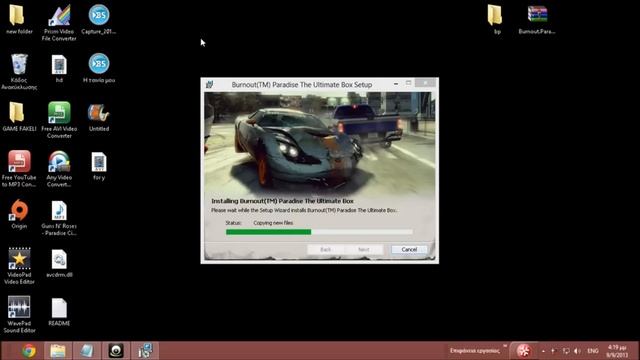Viewport: 640px width, 360px height.
Task: Select the Free AVI Video Converter shortcut
Action: coord(59,120)
